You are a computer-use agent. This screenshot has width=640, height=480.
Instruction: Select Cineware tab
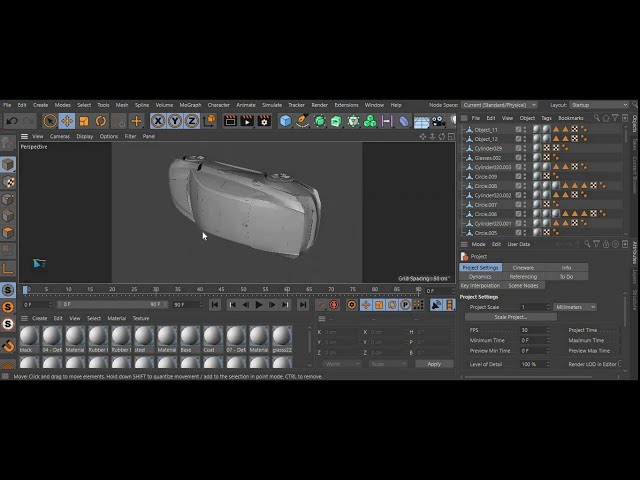coord(523,268)
